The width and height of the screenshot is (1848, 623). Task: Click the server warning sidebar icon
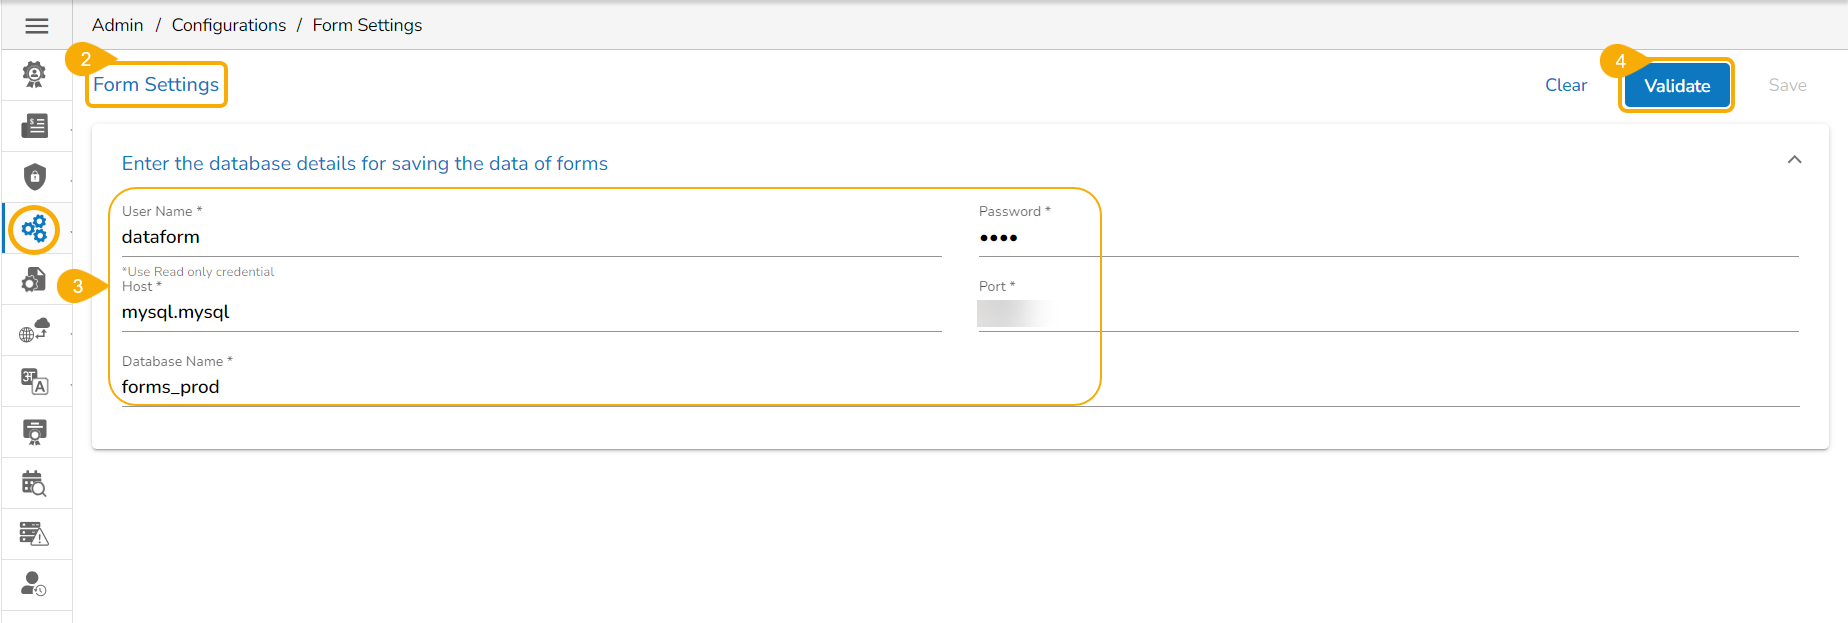pyautogui.click(x=35, y=534)
